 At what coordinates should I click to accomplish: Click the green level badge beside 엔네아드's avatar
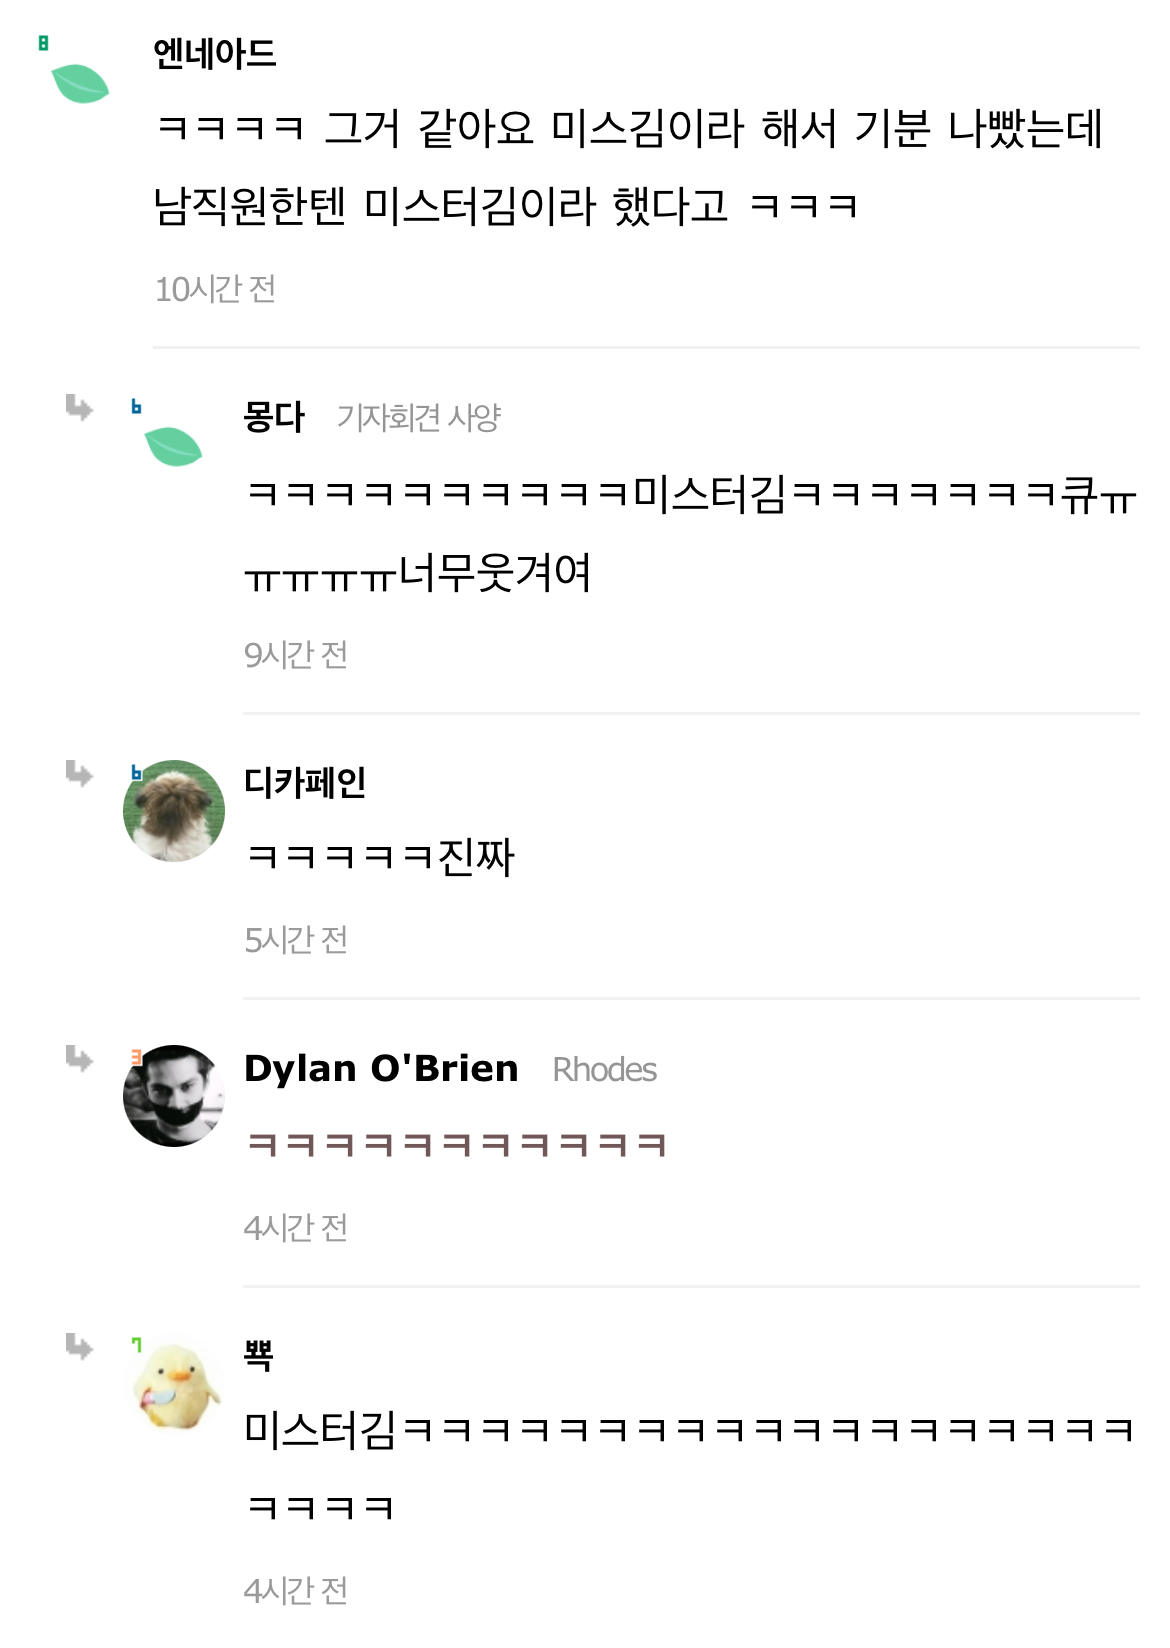click(43, 43)
